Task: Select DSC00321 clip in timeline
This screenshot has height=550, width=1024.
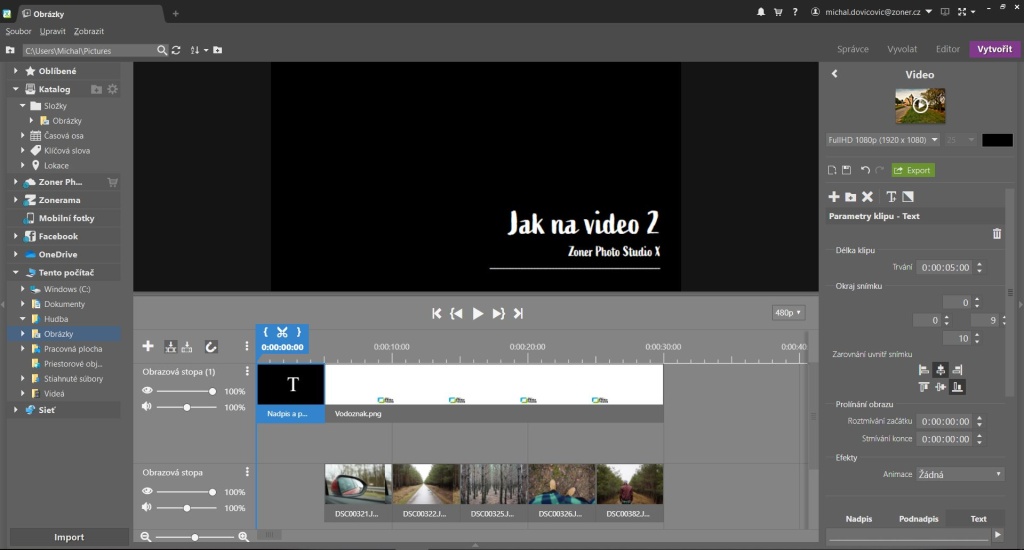Action: pyautogui.click(x=358, y=492)
